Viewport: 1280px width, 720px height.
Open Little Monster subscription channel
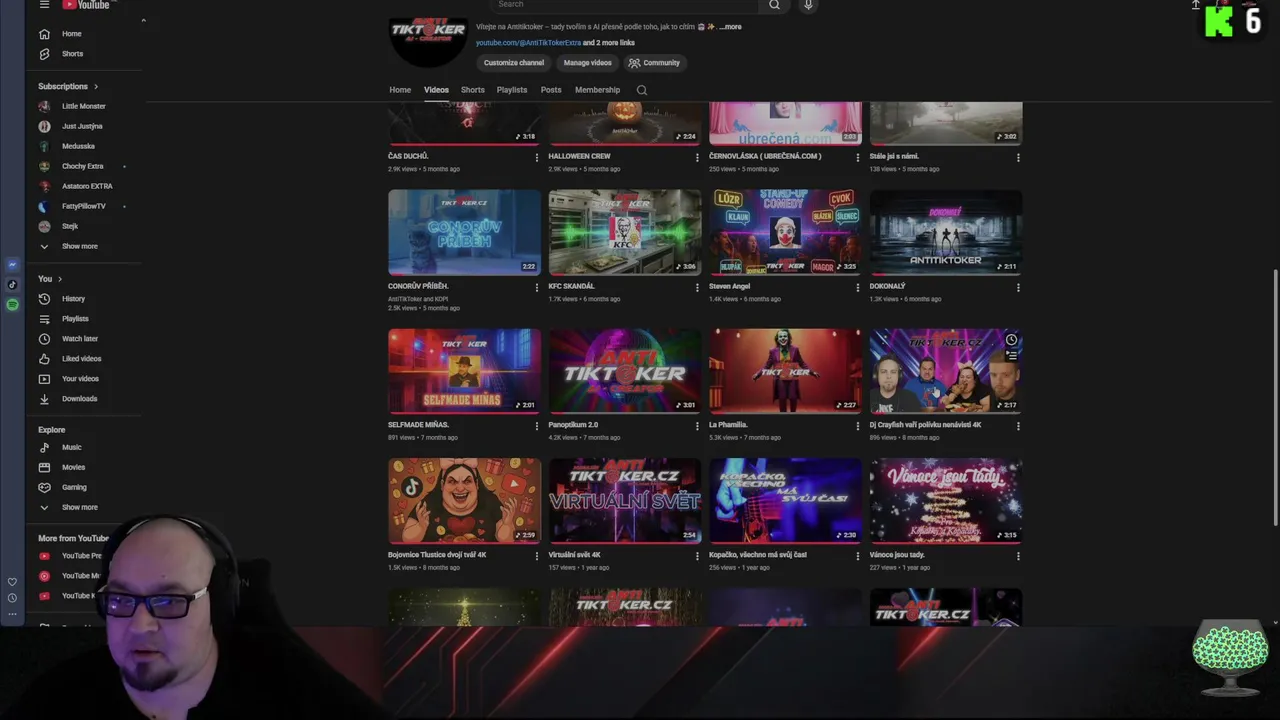(x=83, y=106)
